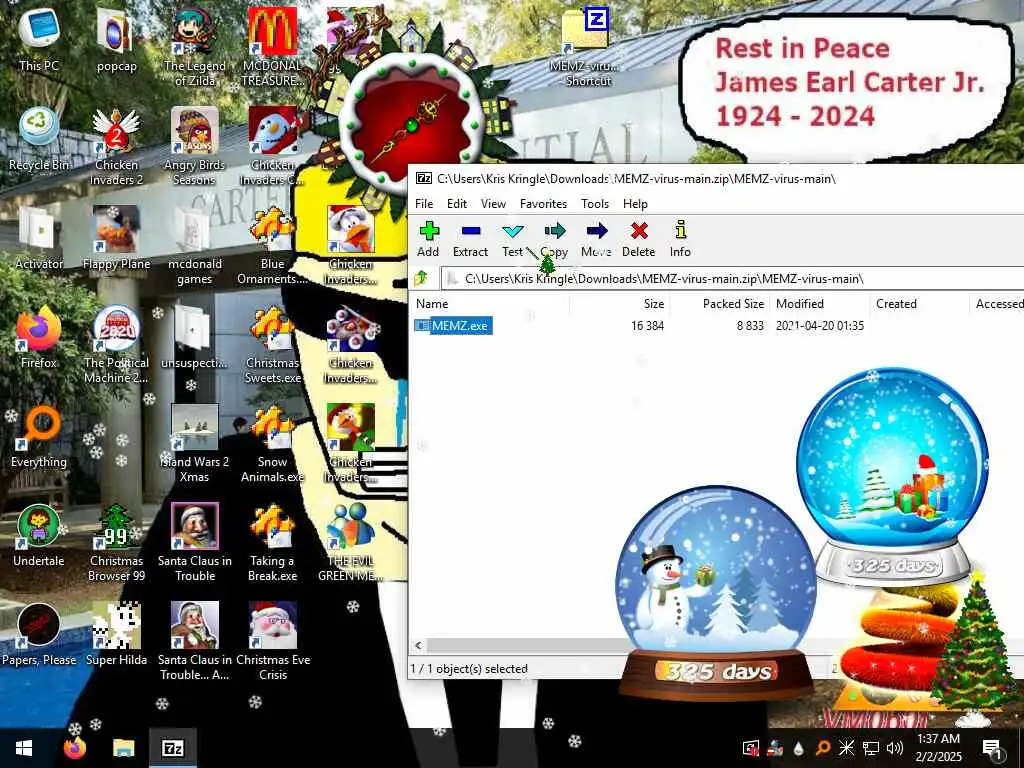Open the Favorites menu
The image size is (1024, 768).
(543, 204)
